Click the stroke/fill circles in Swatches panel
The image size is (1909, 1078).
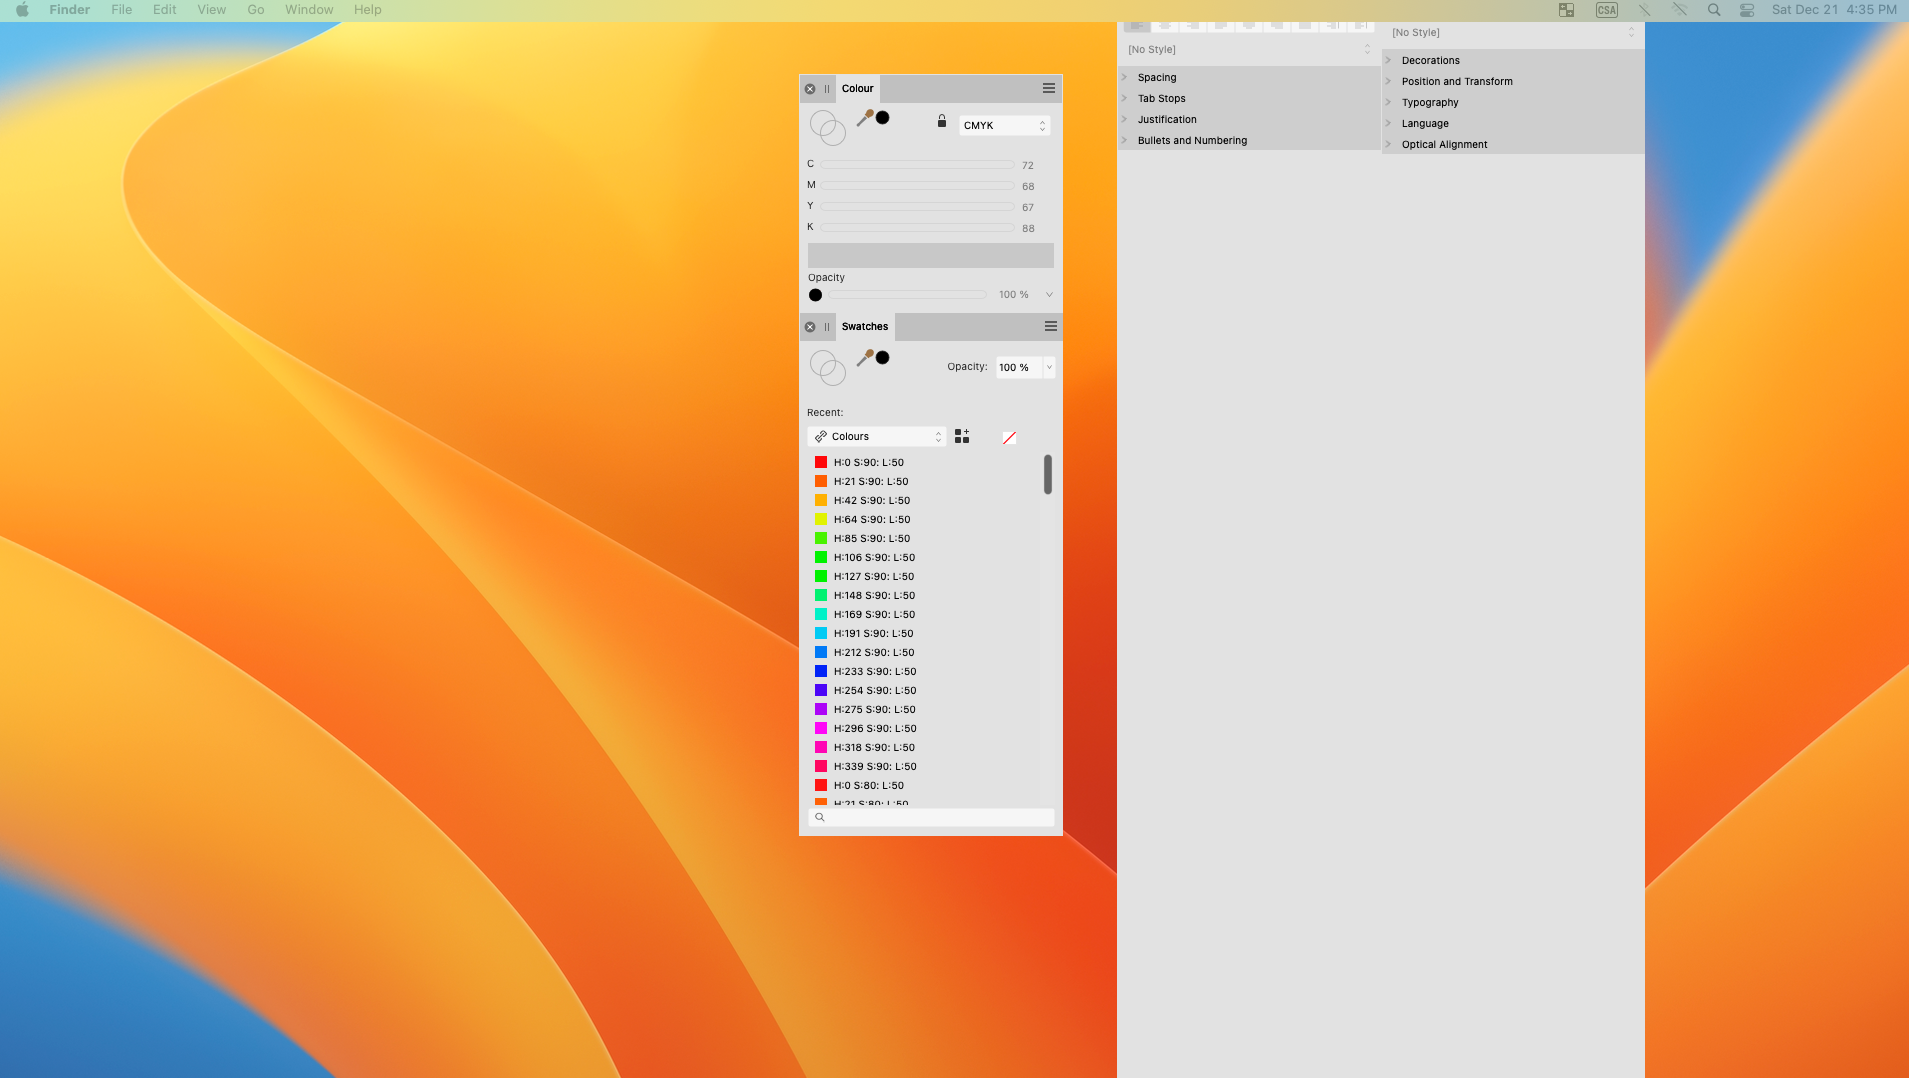tap(828, 368)
